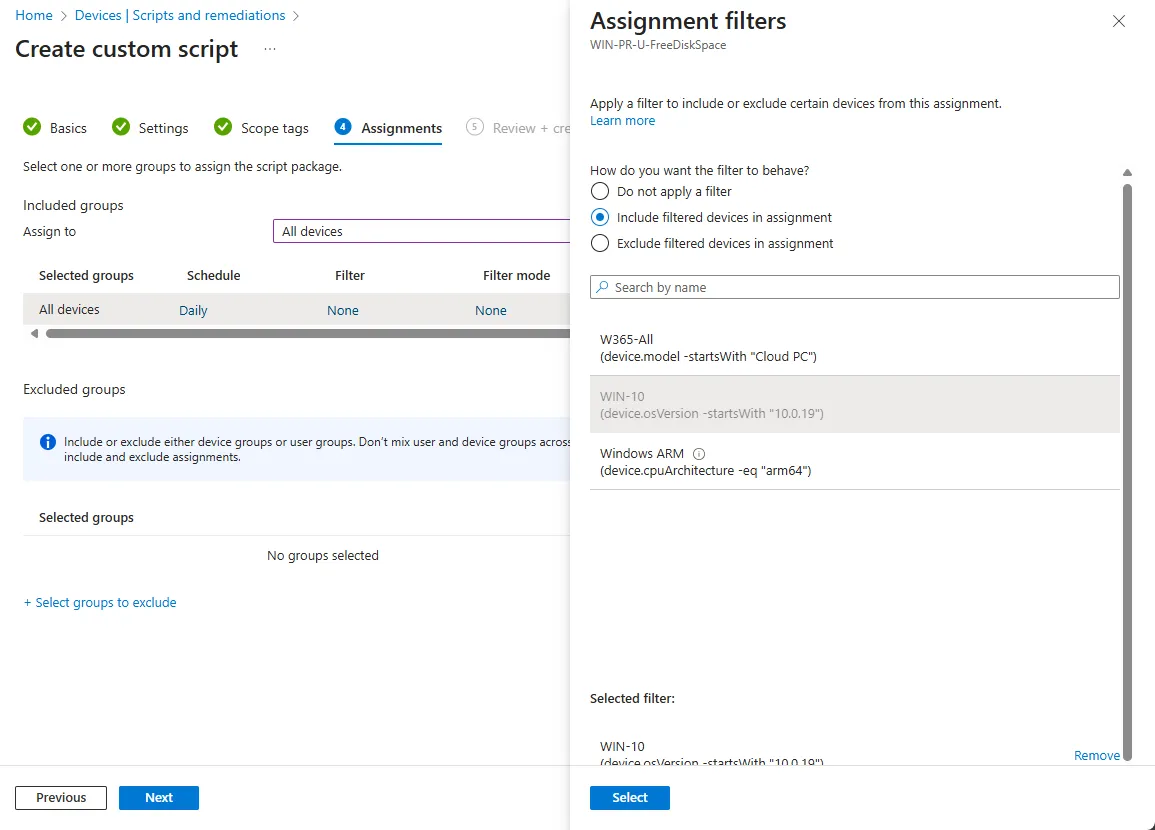Go to the Settings tab
The height and width of the screenshot is (830, 1155).
click(x=164, y=128)
